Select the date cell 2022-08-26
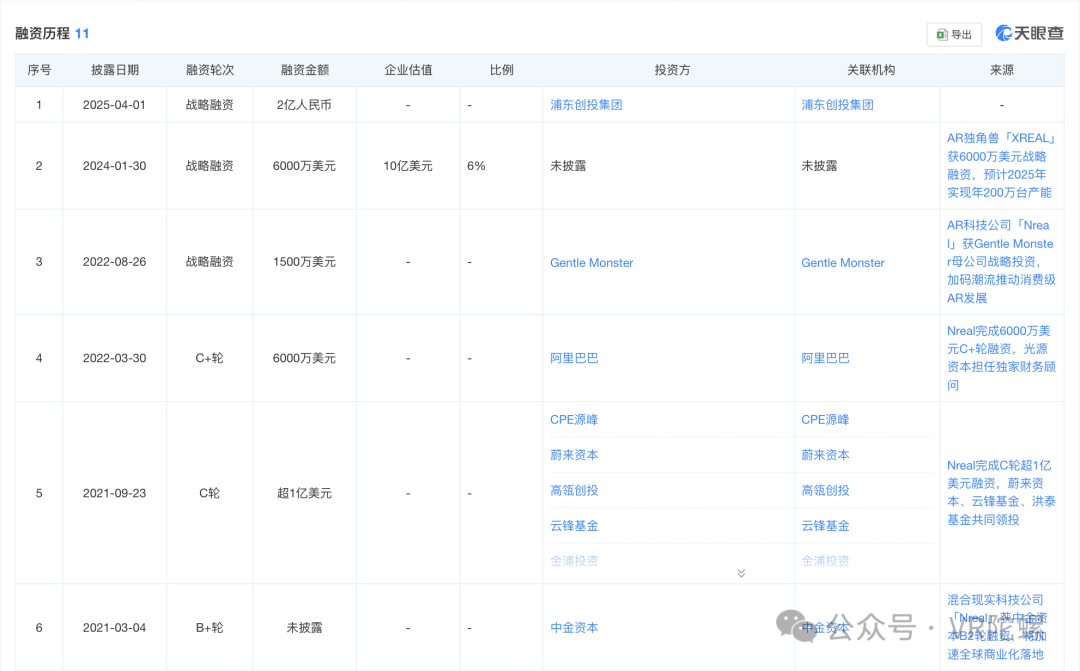1080x671 pixels. click(x=114, y=262)
